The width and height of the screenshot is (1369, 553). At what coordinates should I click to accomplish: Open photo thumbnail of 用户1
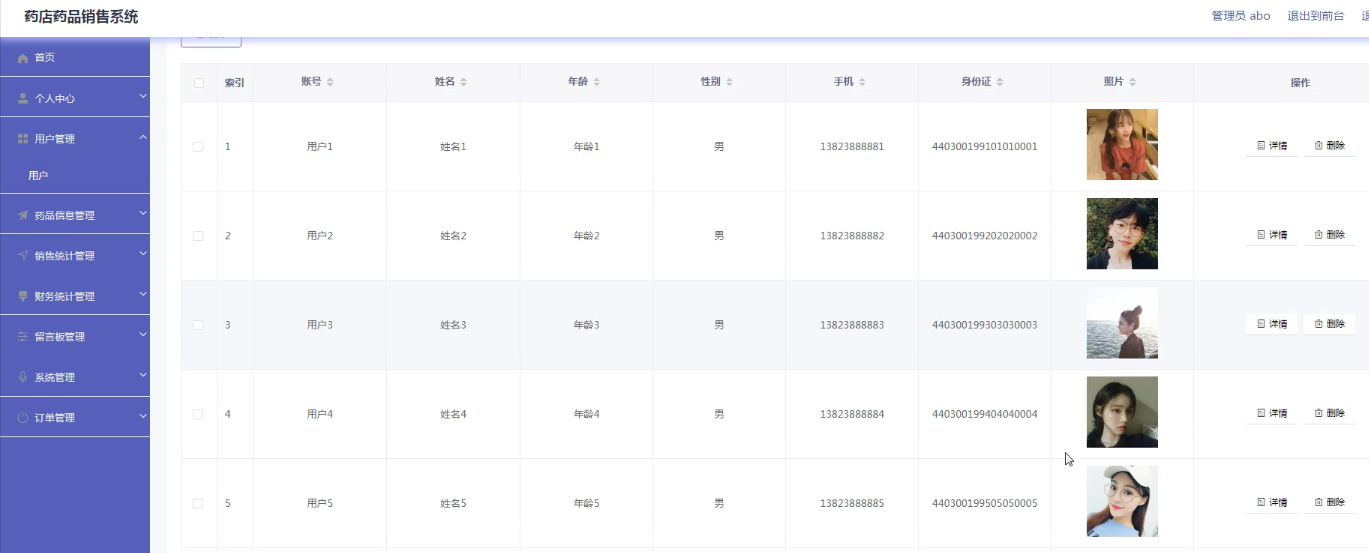[1122, 145]
